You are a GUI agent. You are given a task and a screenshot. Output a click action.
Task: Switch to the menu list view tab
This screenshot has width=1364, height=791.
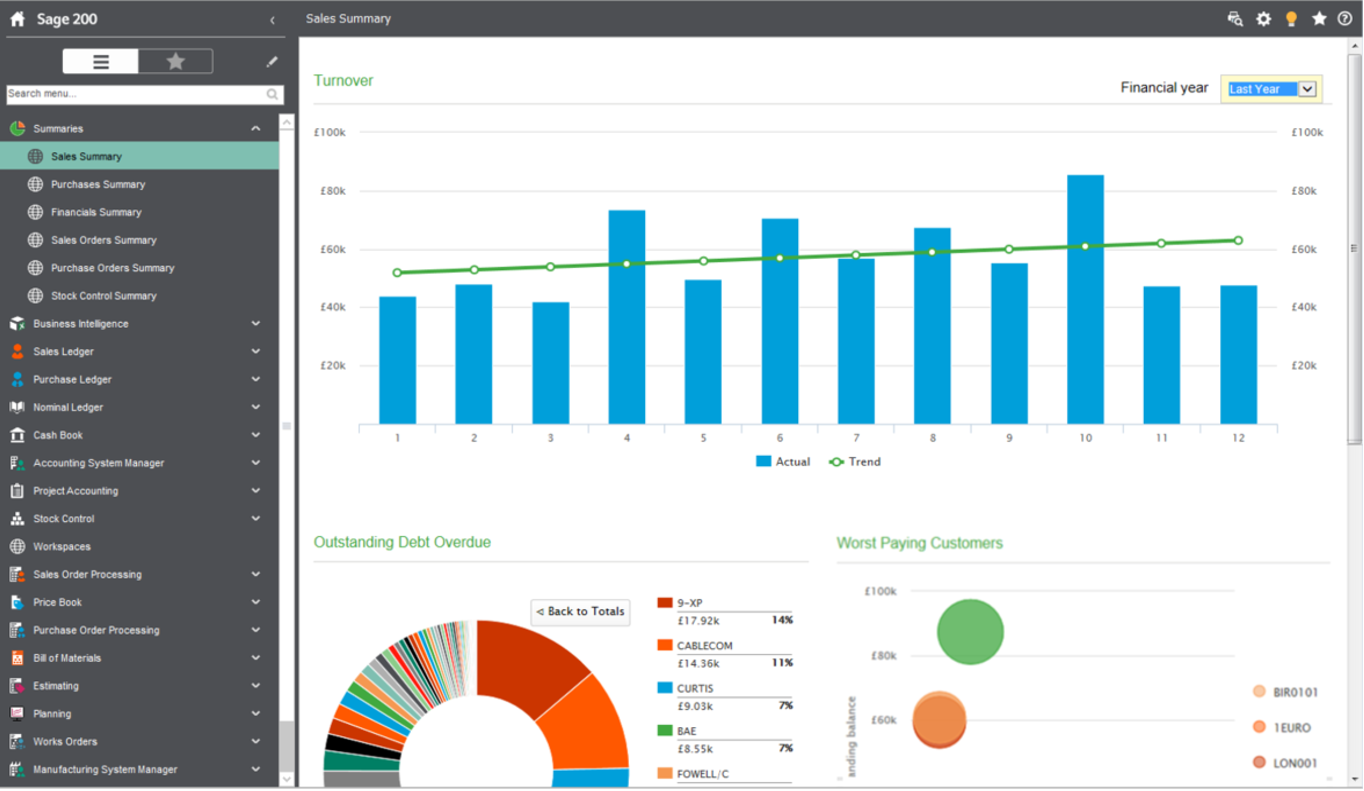(x=100, y=62)
